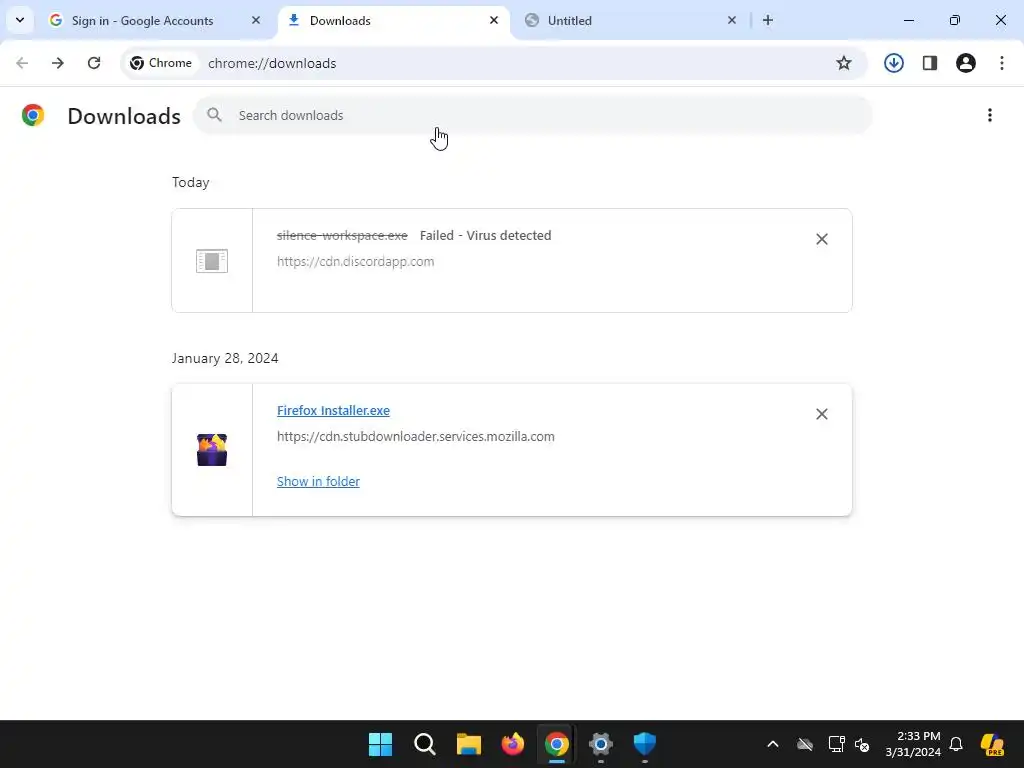Click the "January 28, 2024" date heading
The height and width of the screenshot is (768, 1024).
[x=225, y=358]
